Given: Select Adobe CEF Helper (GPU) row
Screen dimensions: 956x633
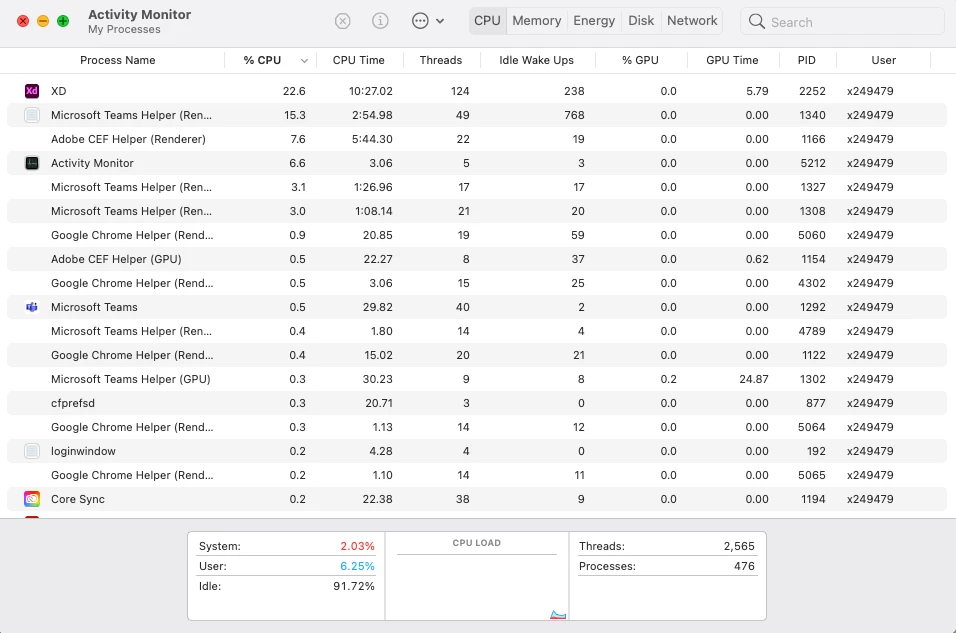Looking at the screenshot, I should point(477,259).
